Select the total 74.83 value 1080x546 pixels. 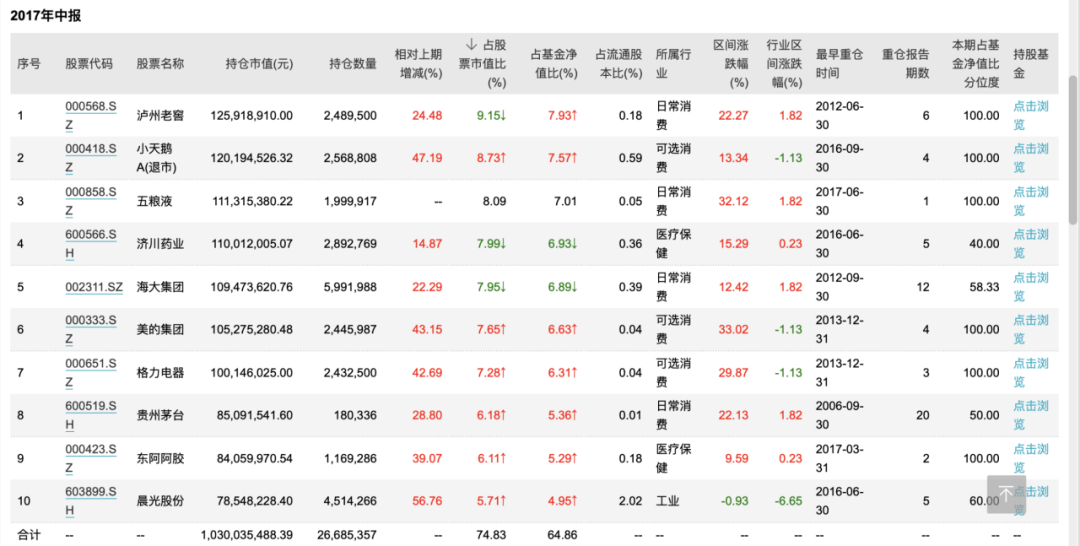point(491,534)
